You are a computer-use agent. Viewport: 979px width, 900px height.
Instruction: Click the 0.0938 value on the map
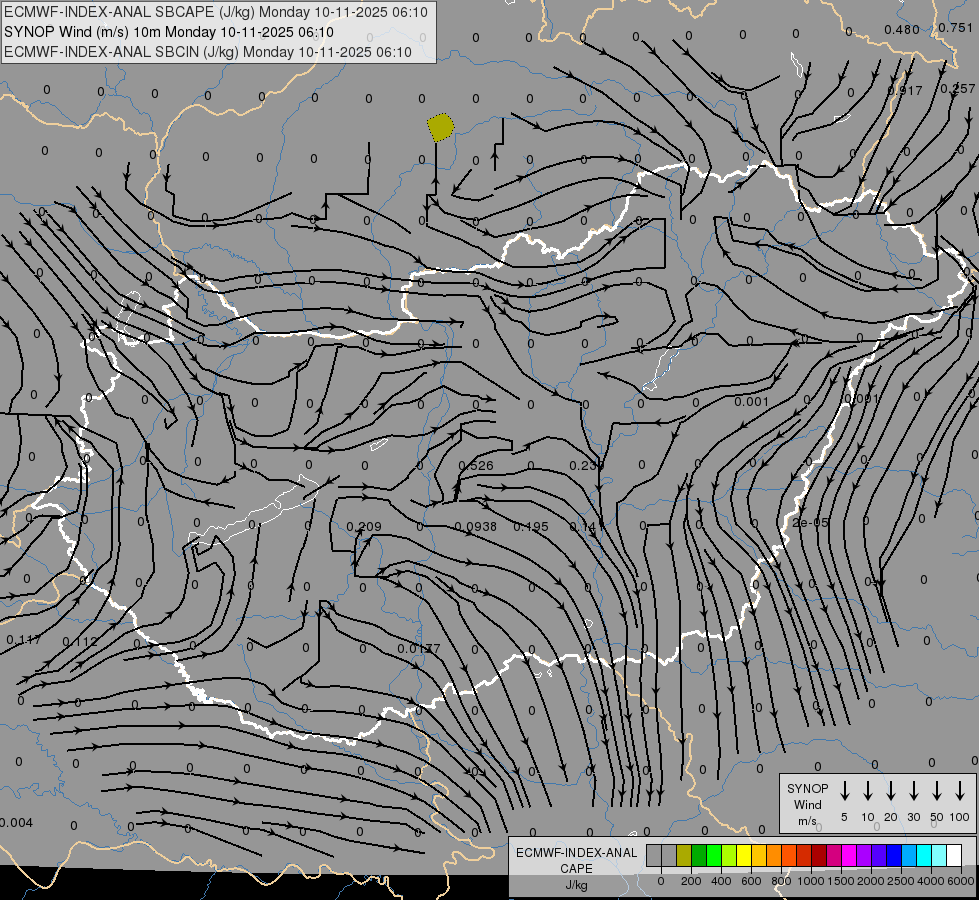click(x=476, y=527)
